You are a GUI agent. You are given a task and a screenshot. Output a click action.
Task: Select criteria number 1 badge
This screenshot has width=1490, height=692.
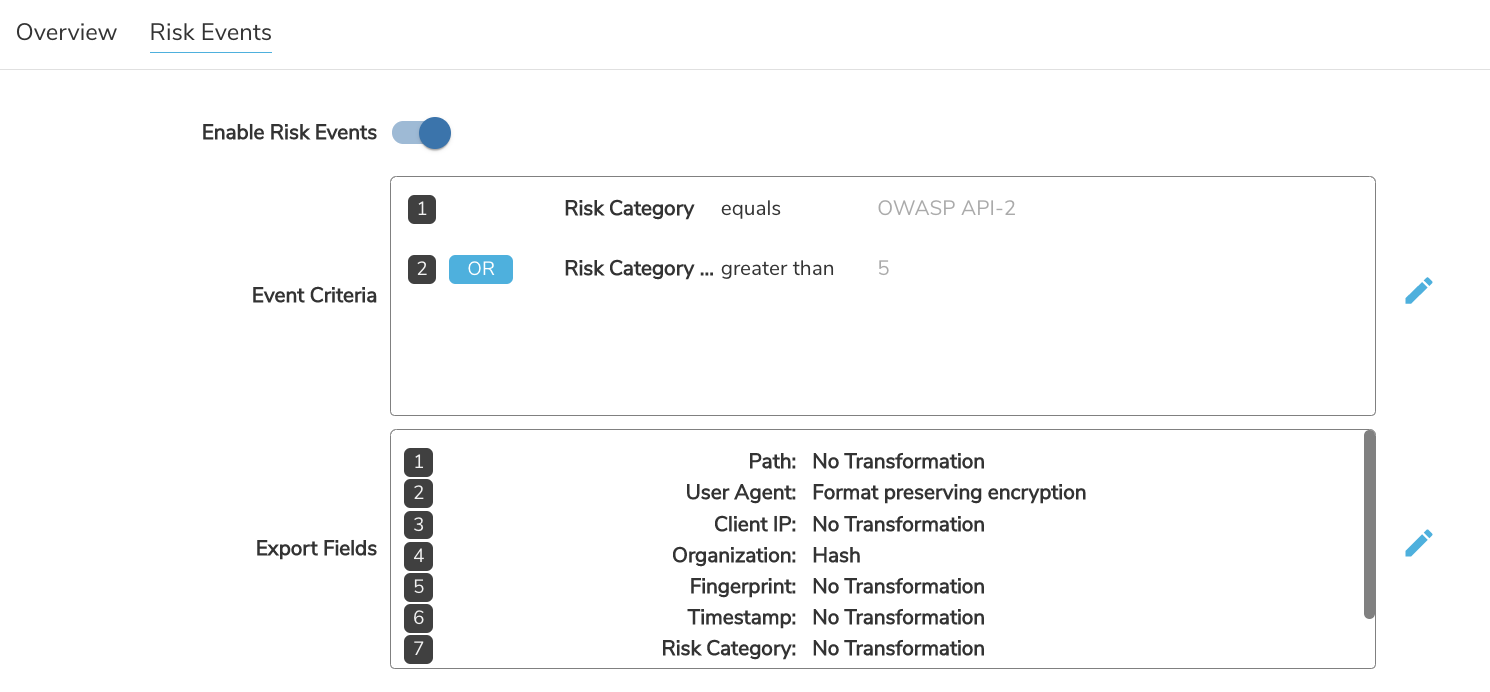pos(422,209)
